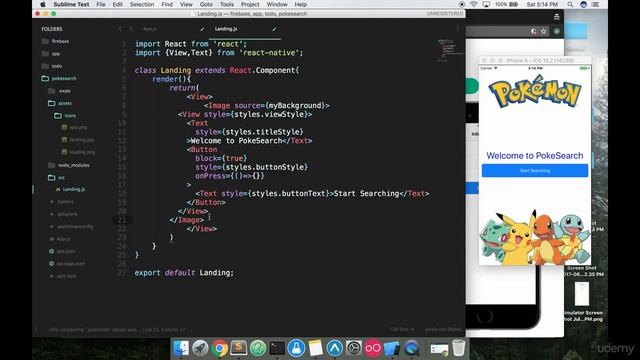Open the File menu
640x360 pixels.
click(x=101, y=4)
